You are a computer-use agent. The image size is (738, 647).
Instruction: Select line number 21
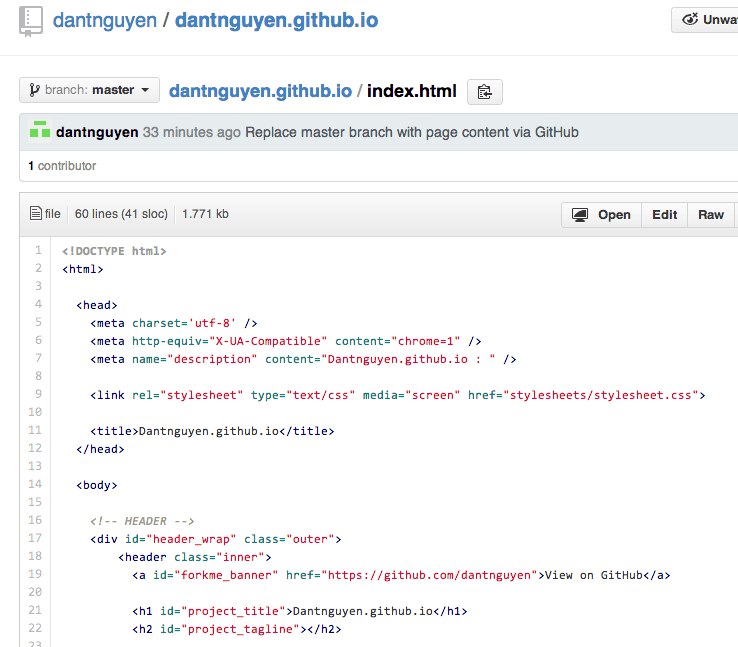(35, 610)
